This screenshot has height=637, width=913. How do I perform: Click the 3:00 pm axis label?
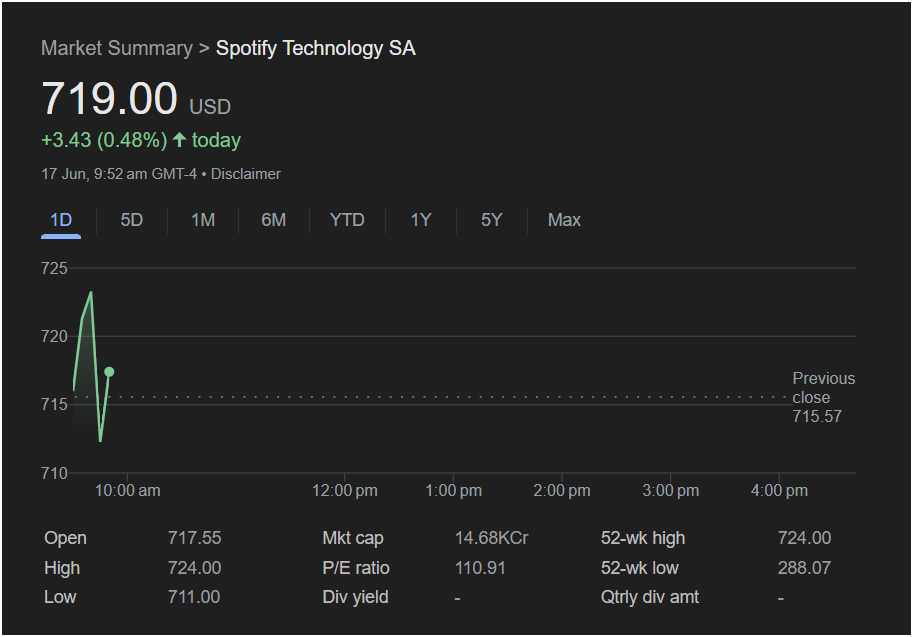point(671,491)
